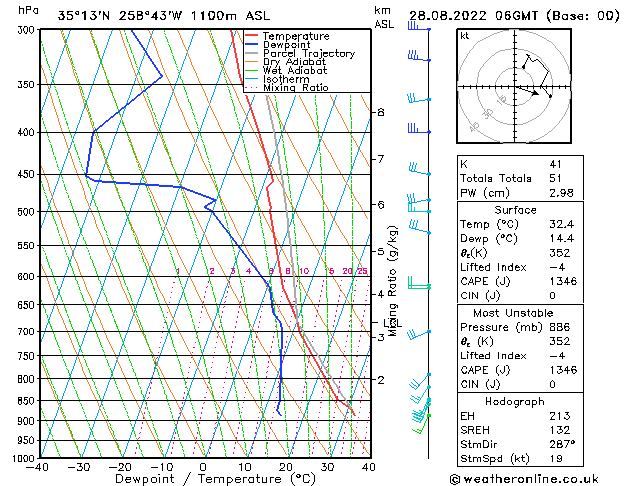629x486 pixels.
Task: Select the Dry Adiabat legend label
Action: pyautogui.click(x=294, y=62)
